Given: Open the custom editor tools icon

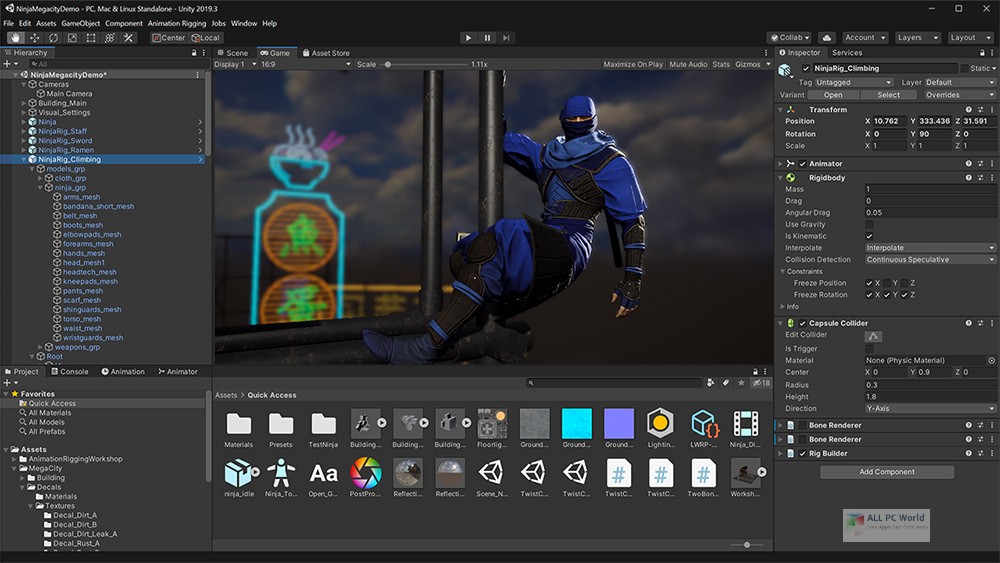Looking at the screenshot, I should 128,38.
